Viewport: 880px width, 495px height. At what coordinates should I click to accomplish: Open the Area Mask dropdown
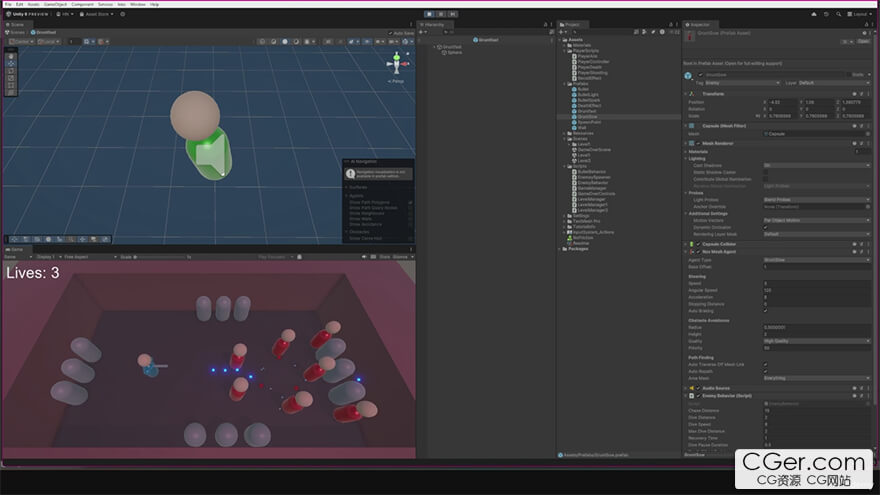(817, 378)
